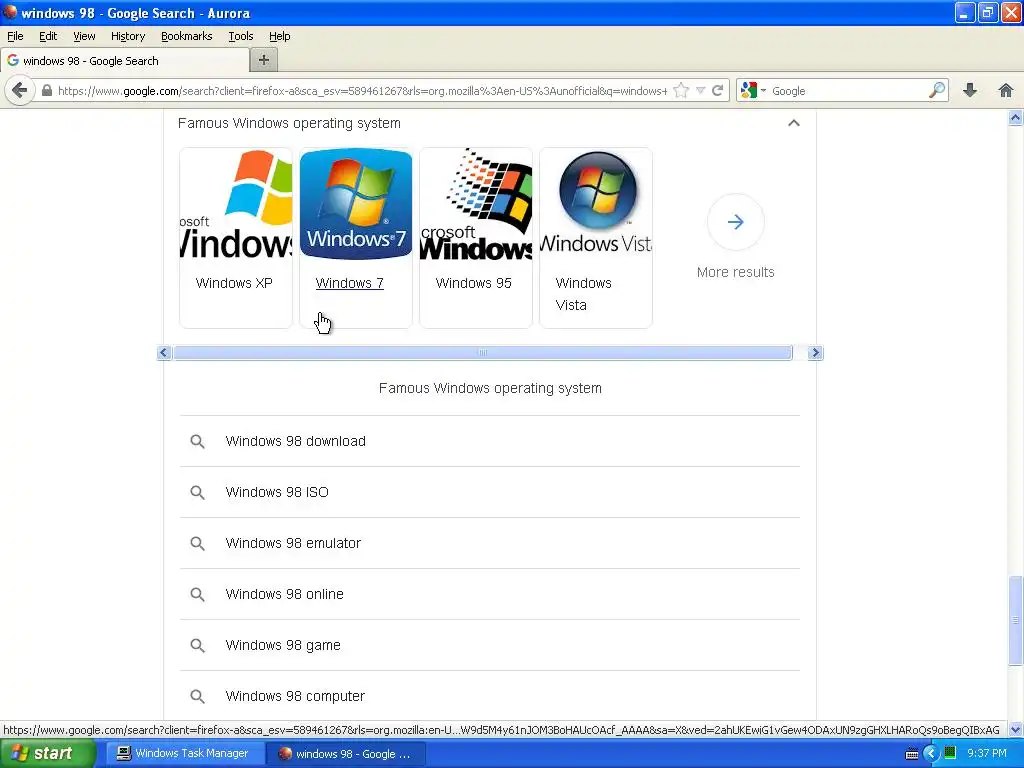The width and height of the screenshot is (1024, 768).
Task: Click magnifier icon beside Windows 98 ISO
Action: pos(197,492)
